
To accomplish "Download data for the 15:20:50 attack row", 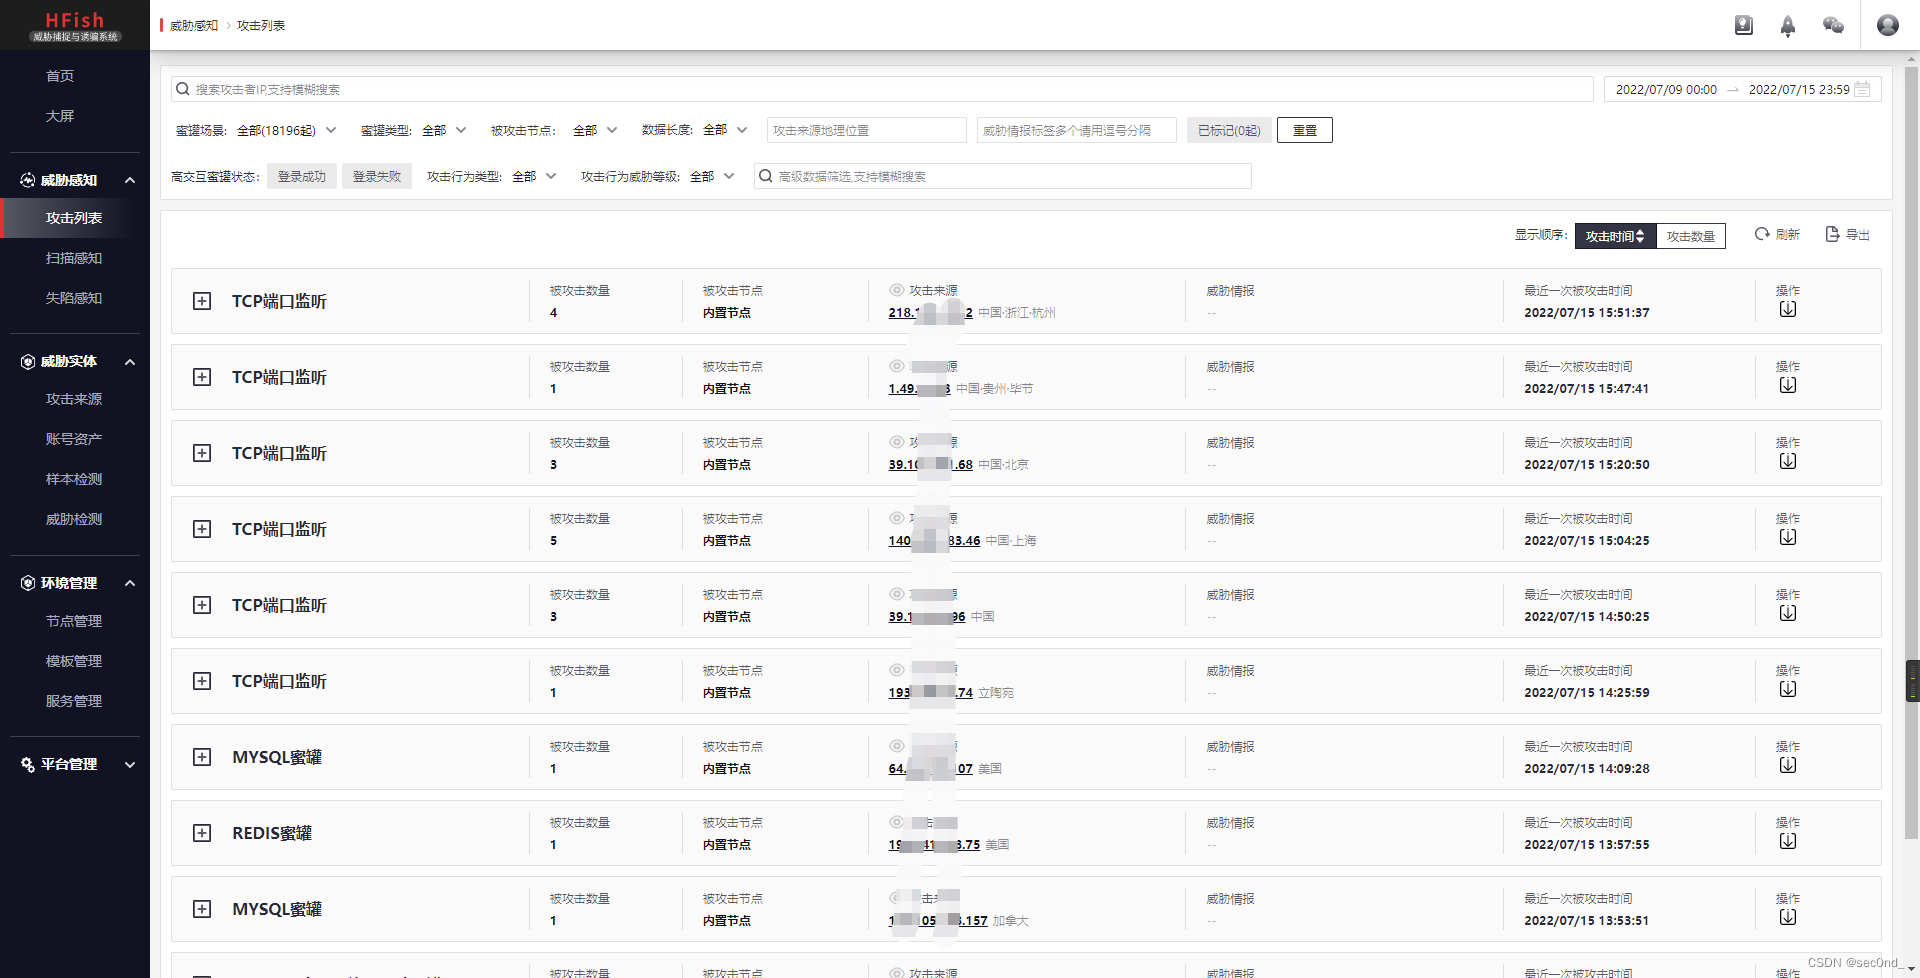I will [1788, 462].
